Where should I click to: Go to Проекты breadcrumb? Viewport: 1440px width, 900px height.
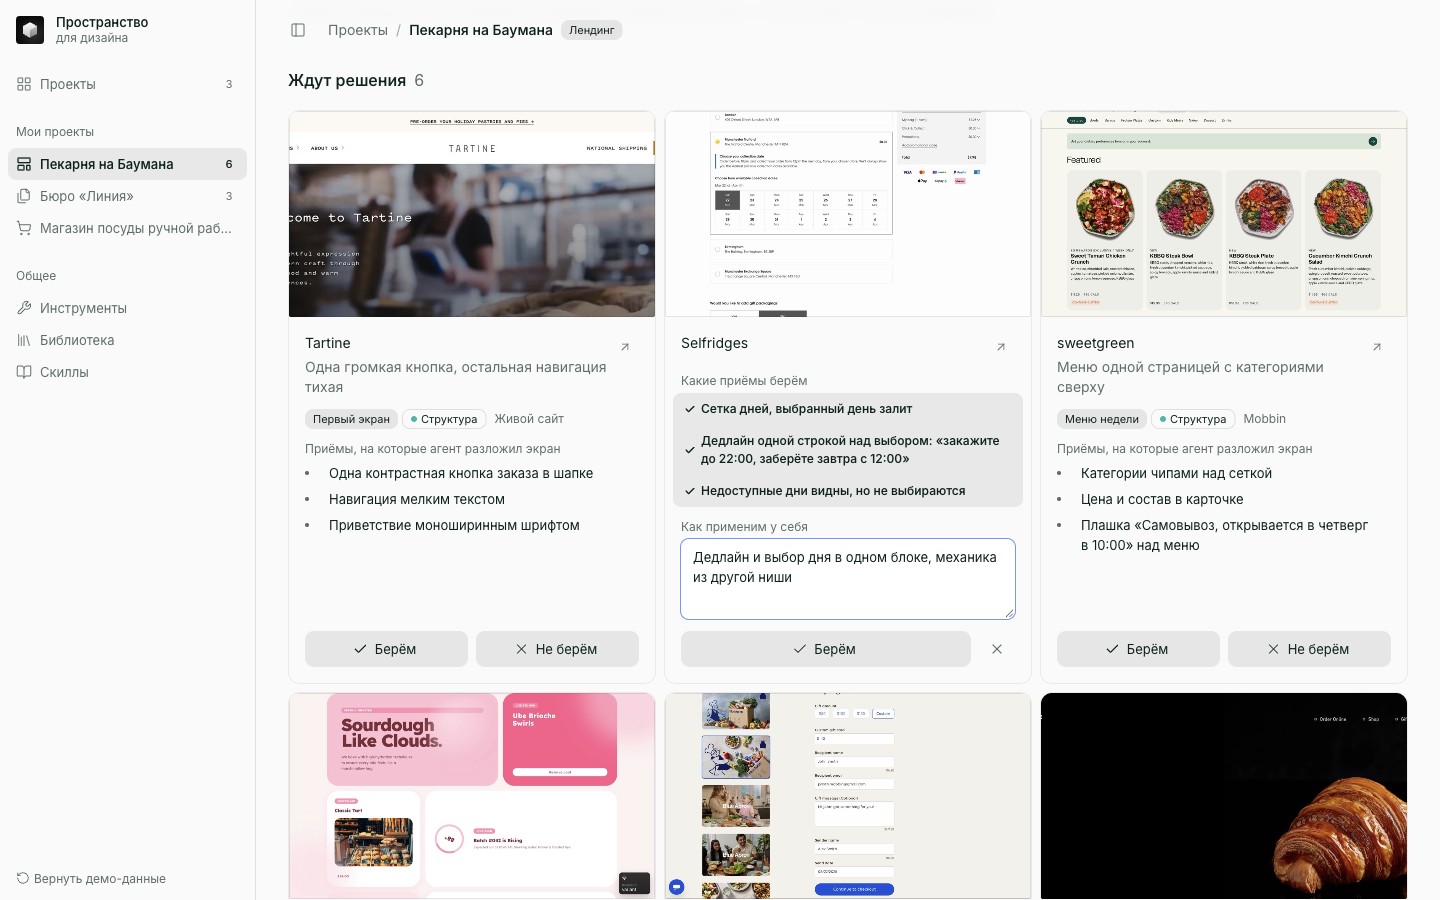pyautogui.click(x=358, y=30)
